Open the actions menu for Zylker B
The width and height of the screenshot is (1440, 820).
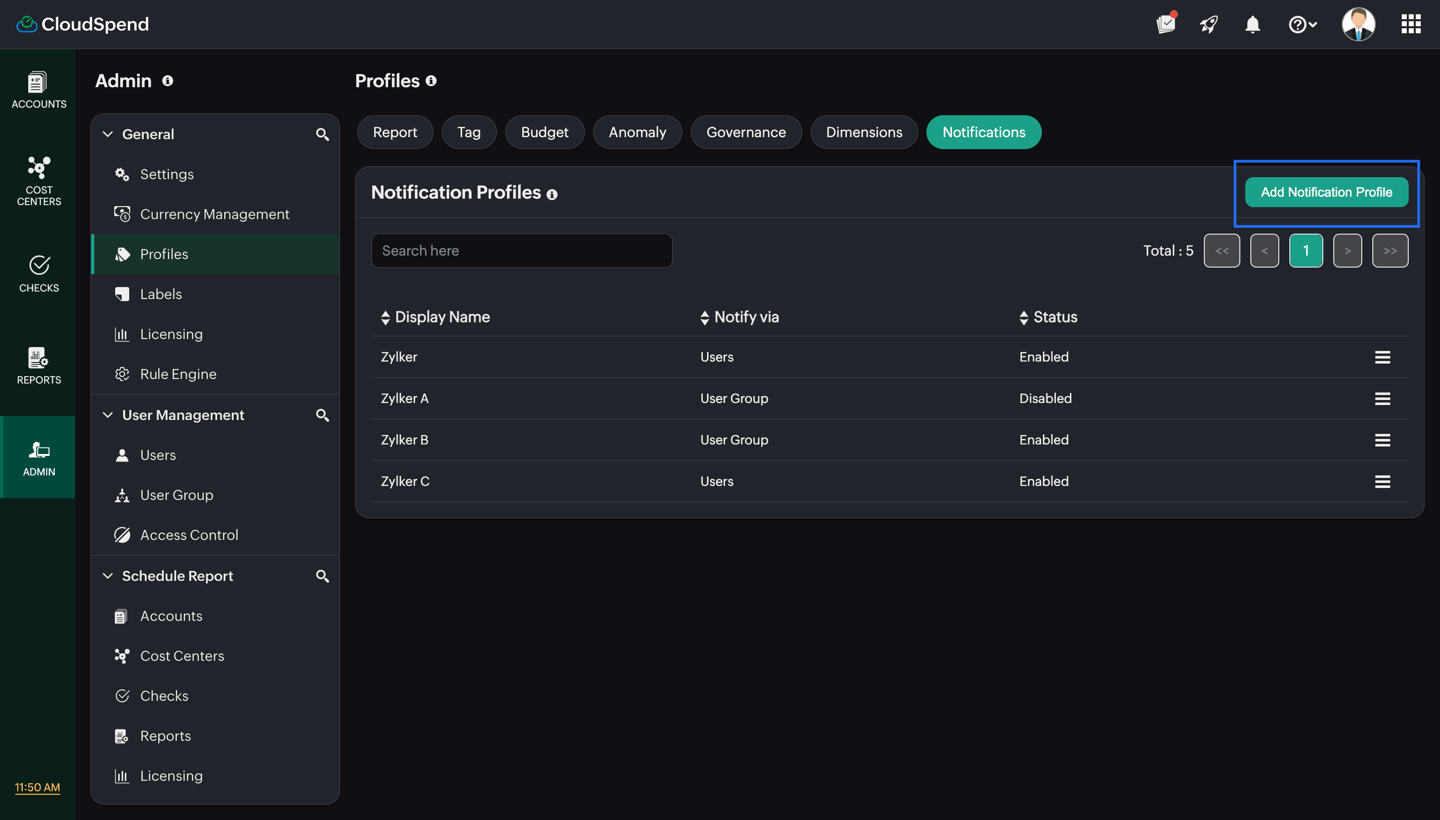tap(1382, 440)
